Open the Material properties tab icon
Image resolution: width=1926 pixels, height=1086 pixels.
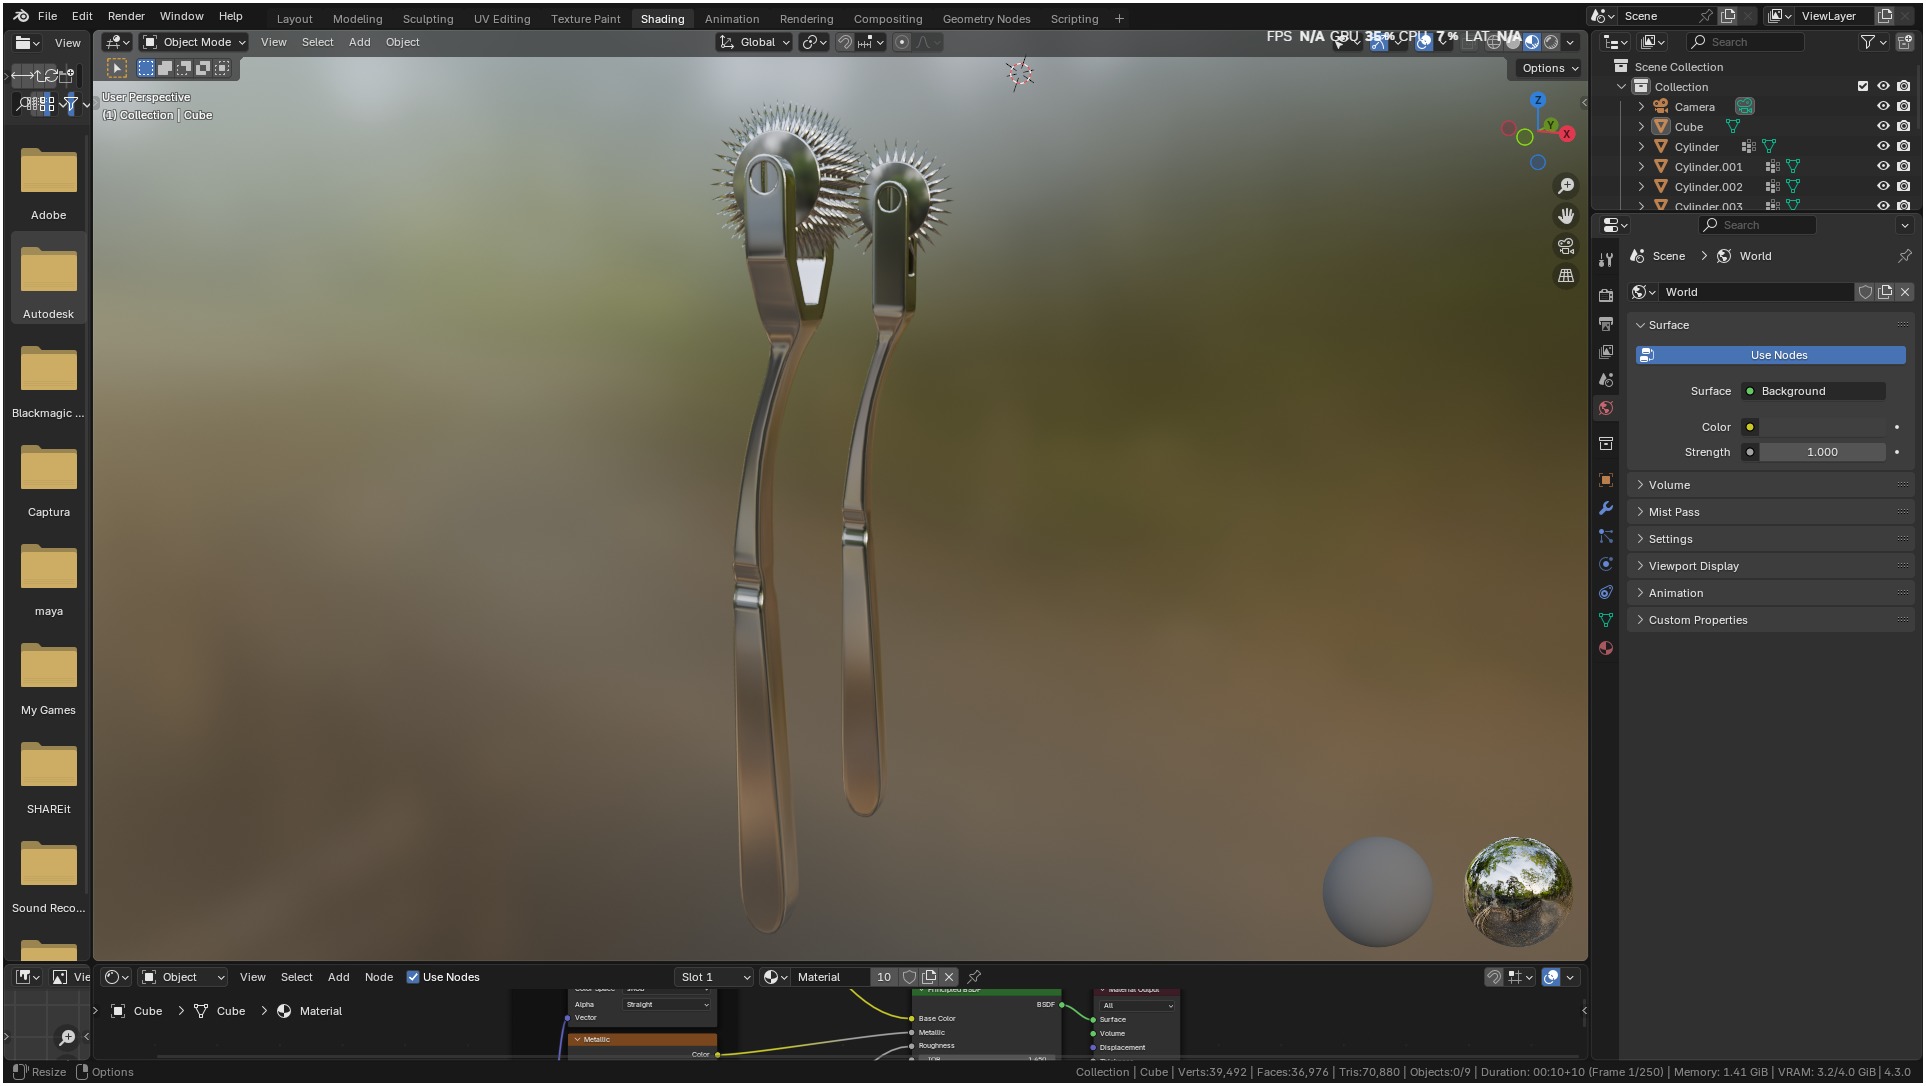point(1606,648)
